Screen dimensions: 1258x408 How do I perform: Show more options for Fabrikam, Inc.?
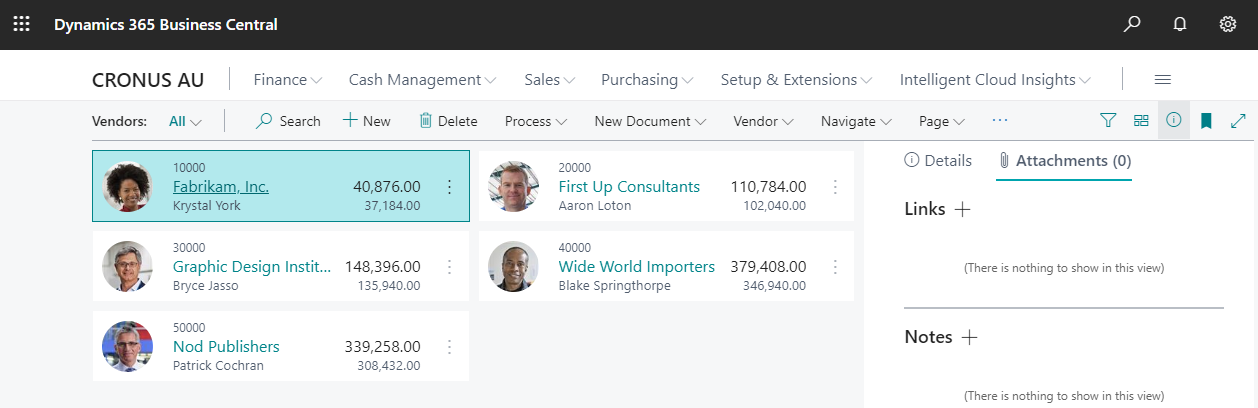(449, 187)
